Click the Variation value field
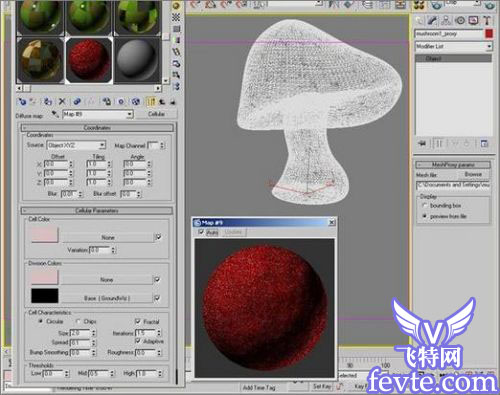This screenshot has width=500, height=395. [99, 250]
